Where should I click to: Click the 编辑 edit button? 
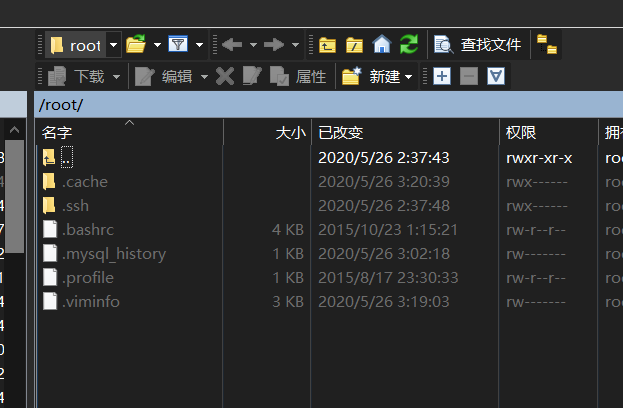pos(164,76)
